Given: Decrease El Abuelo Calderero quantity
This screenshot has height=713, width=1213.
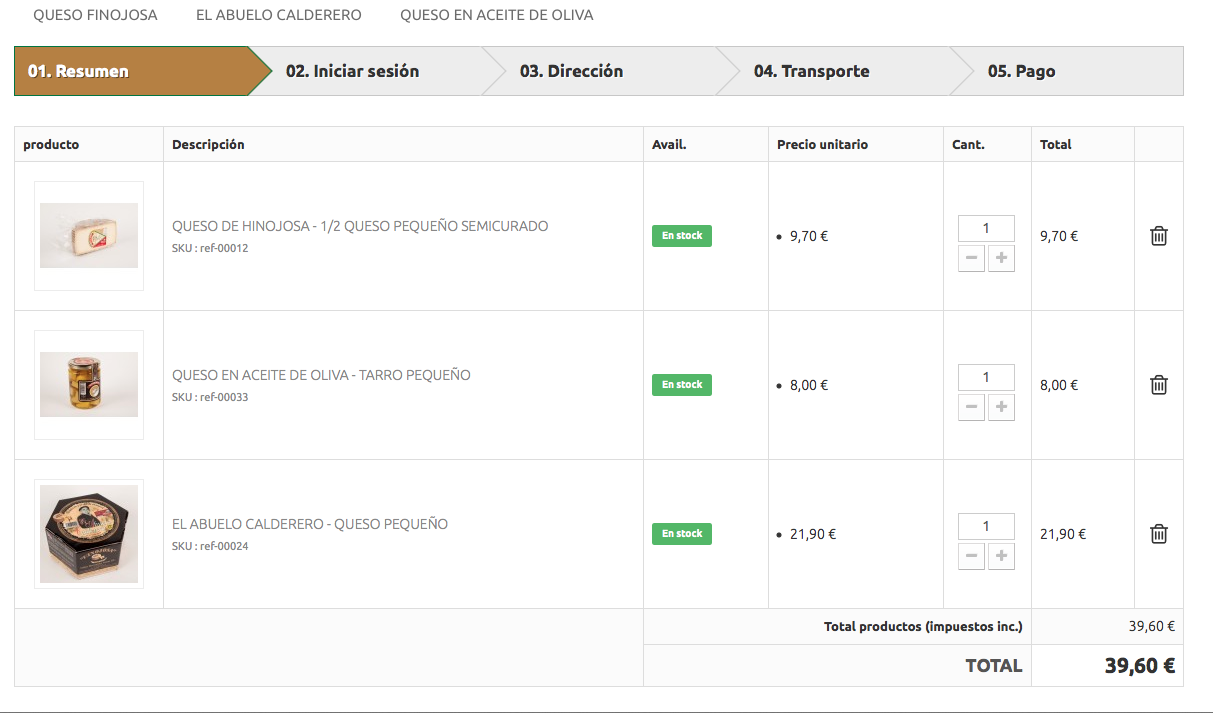Looking at the screenshot, I should click(971, 557).
